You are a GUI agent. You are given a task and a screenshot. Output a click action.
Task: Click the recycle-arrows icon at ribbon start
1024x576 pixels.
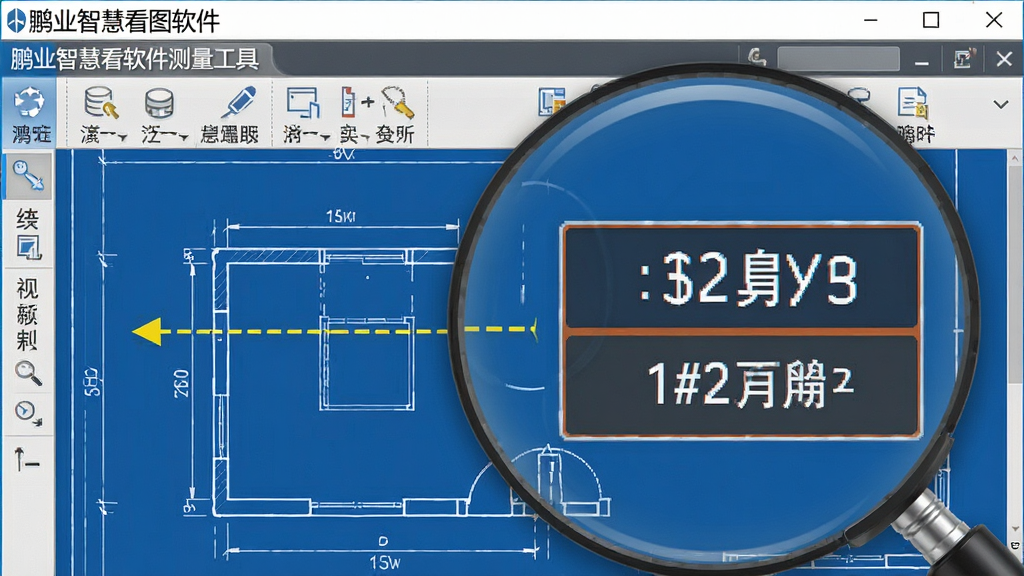coord(29,103)
